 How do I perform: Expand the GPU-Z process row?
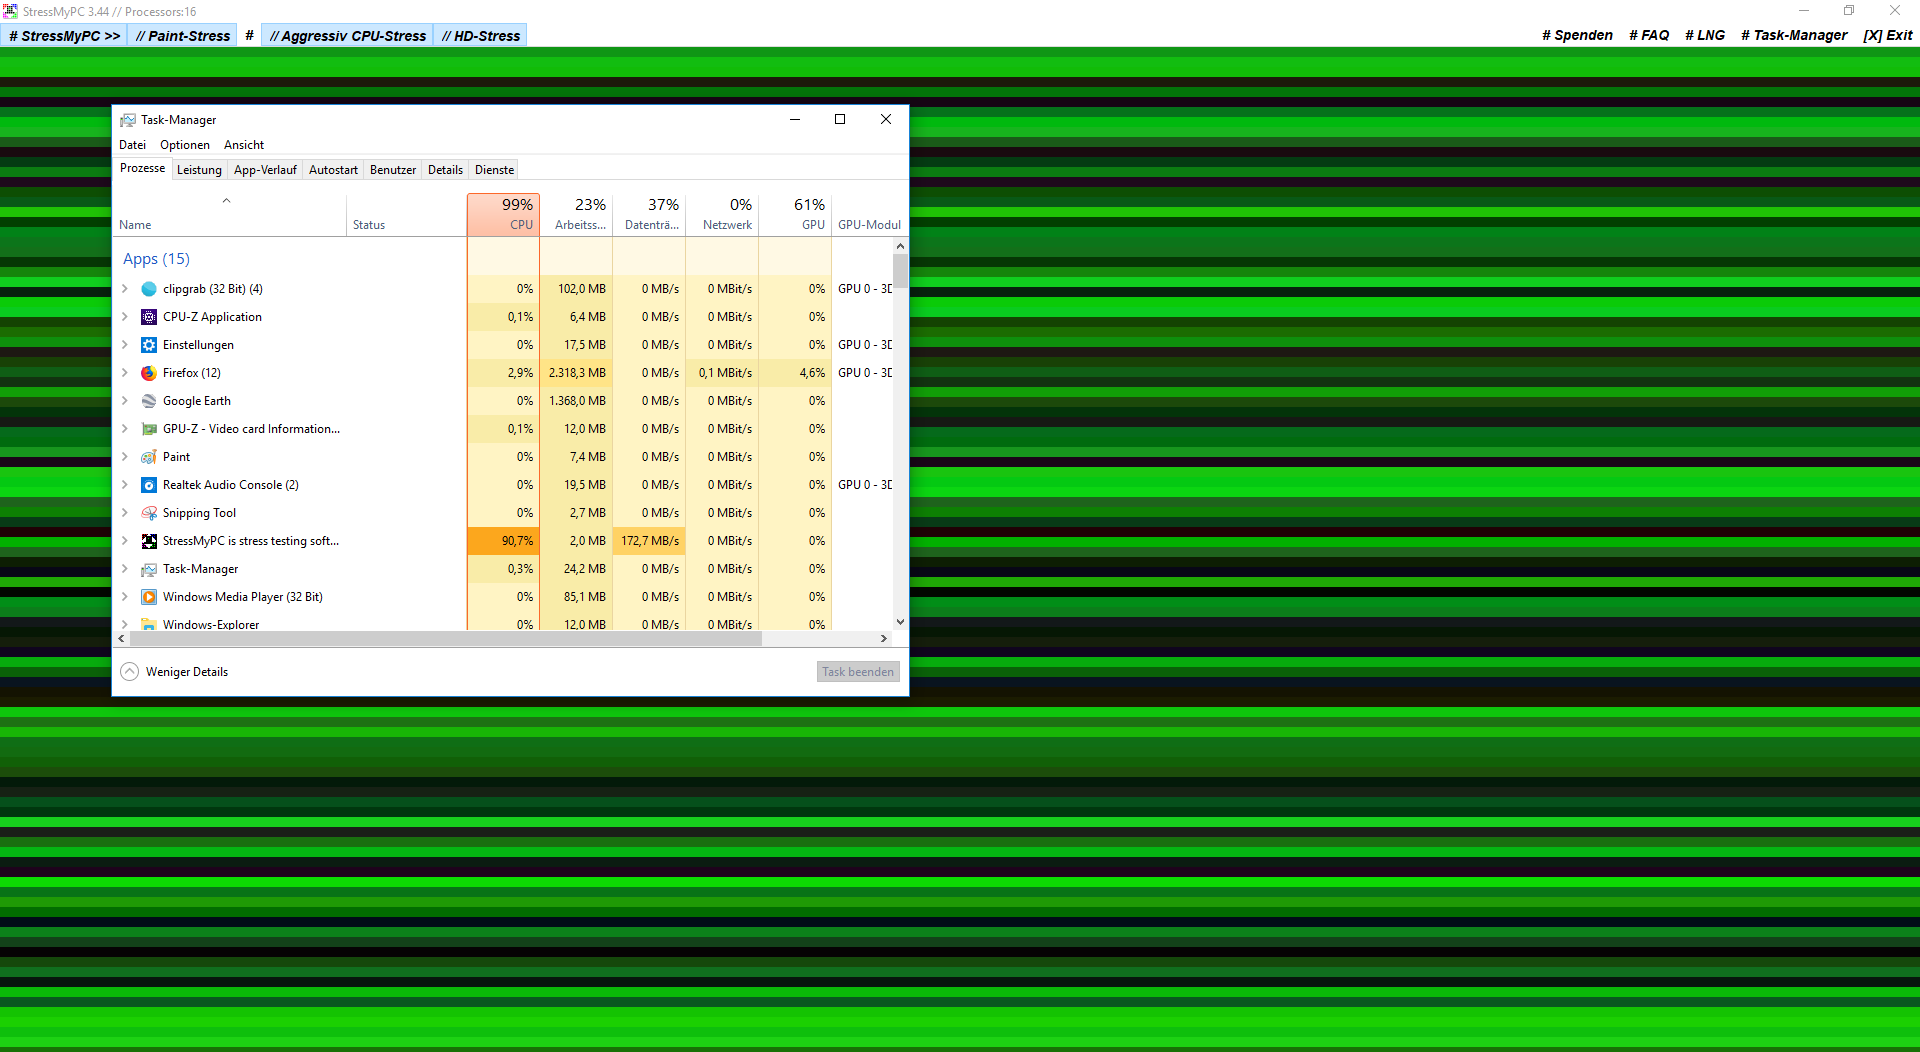point(125,429)
